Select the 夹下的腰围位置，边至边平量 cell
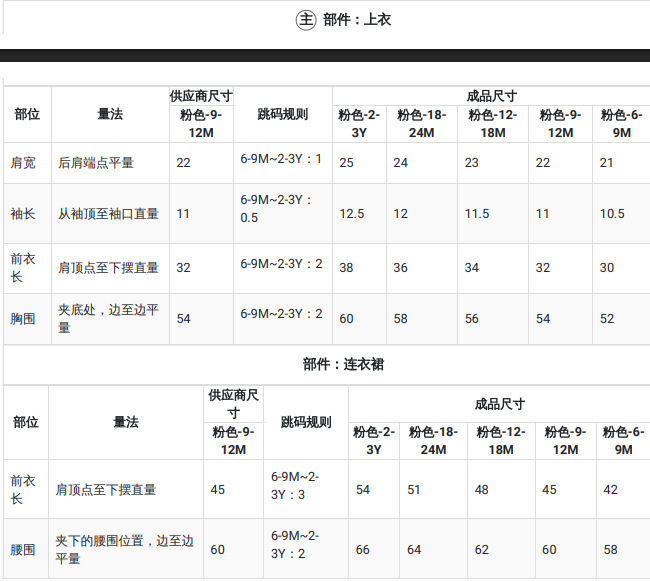 tap(124, 550)
